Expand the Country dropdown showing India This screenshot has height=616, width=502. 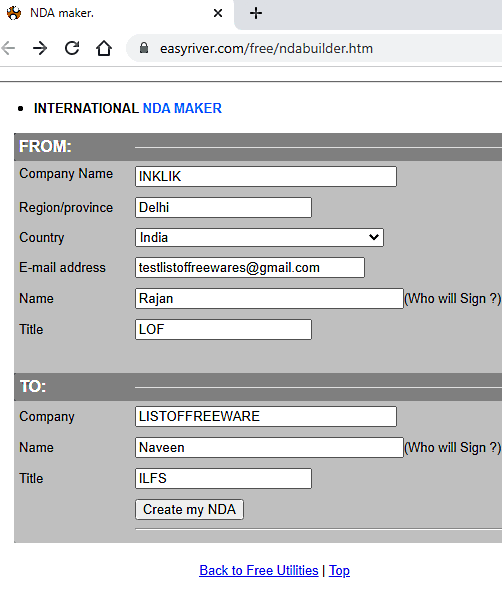pyautogui.click(x=259, y=237)
